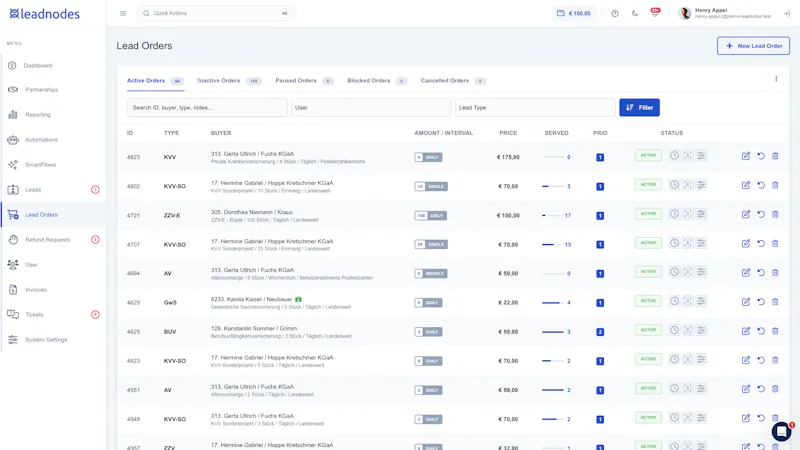Screen dimensions: 800x450
Task: Click the blue Filter button
Action: (x=639, y=108)
